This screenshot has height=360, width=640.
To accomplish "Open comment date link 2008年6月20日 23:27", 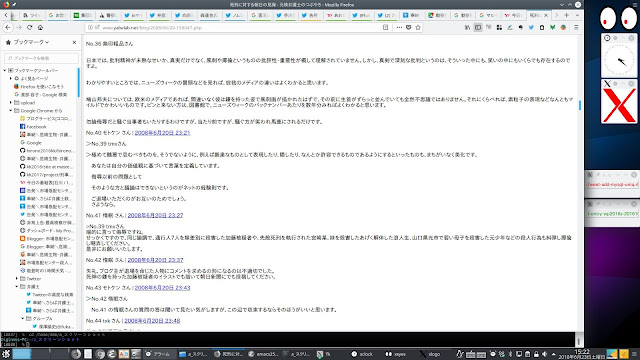I will click(156, 215).
